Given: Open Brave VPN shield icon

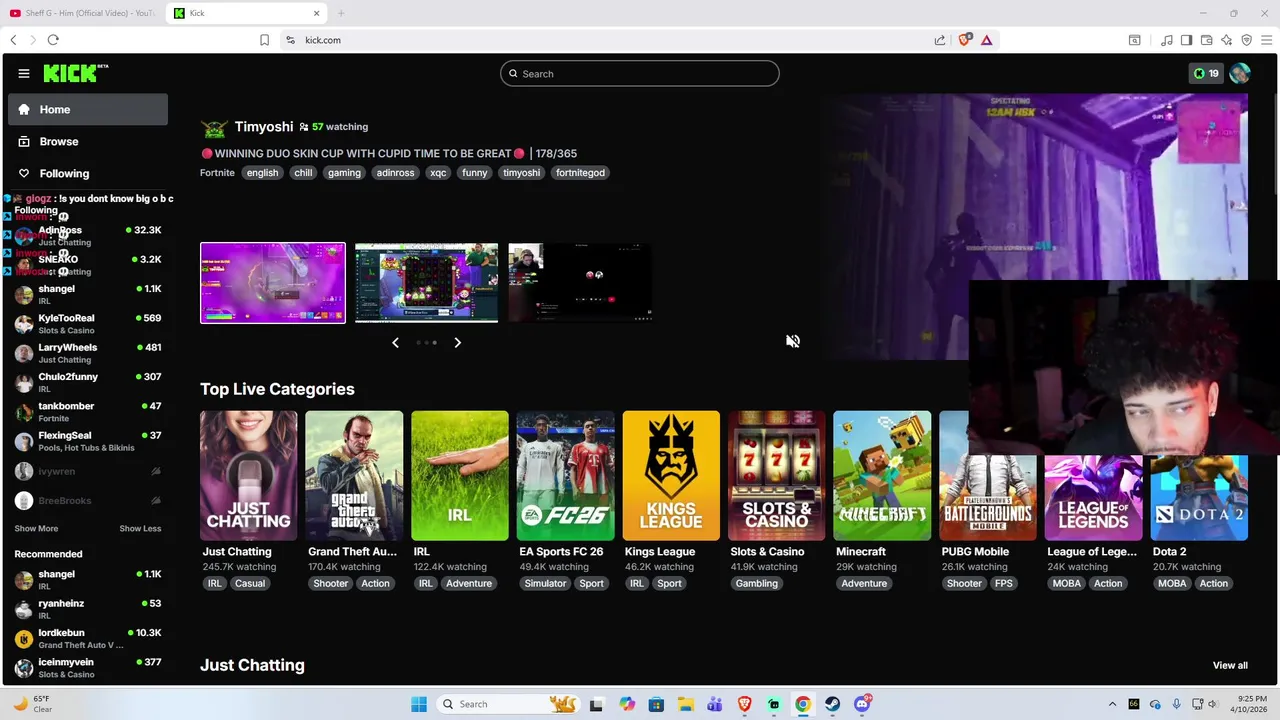Looking at the screenshot, I should [1246, 40].
